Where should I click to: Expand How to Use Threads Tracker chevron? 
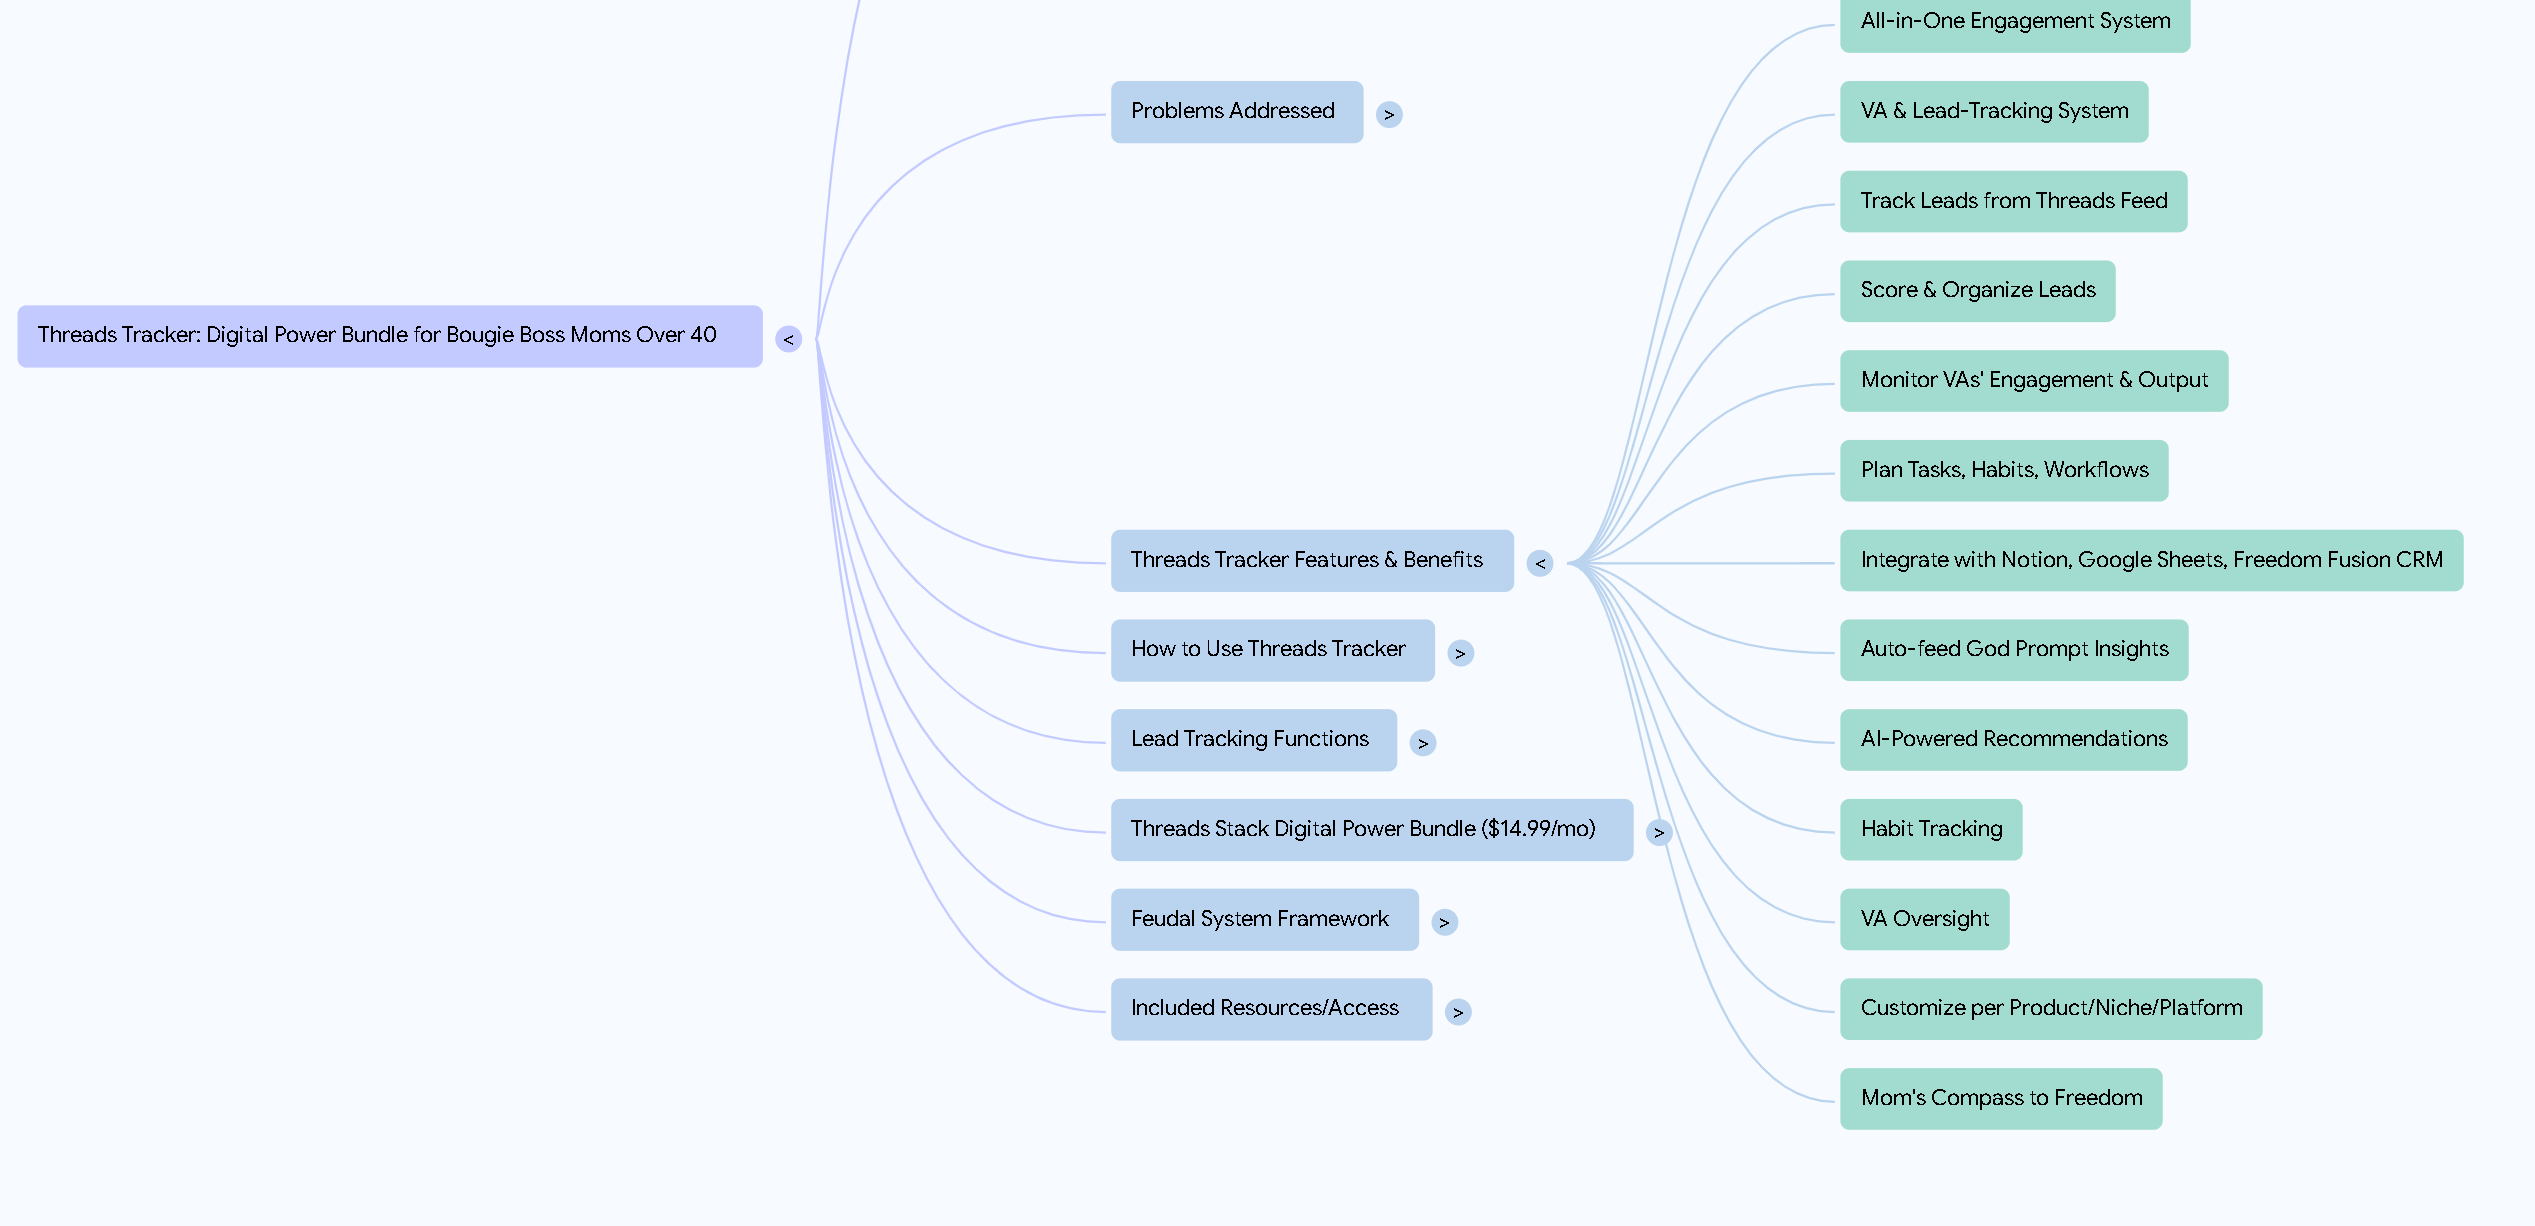click(x=1460, y=653)
